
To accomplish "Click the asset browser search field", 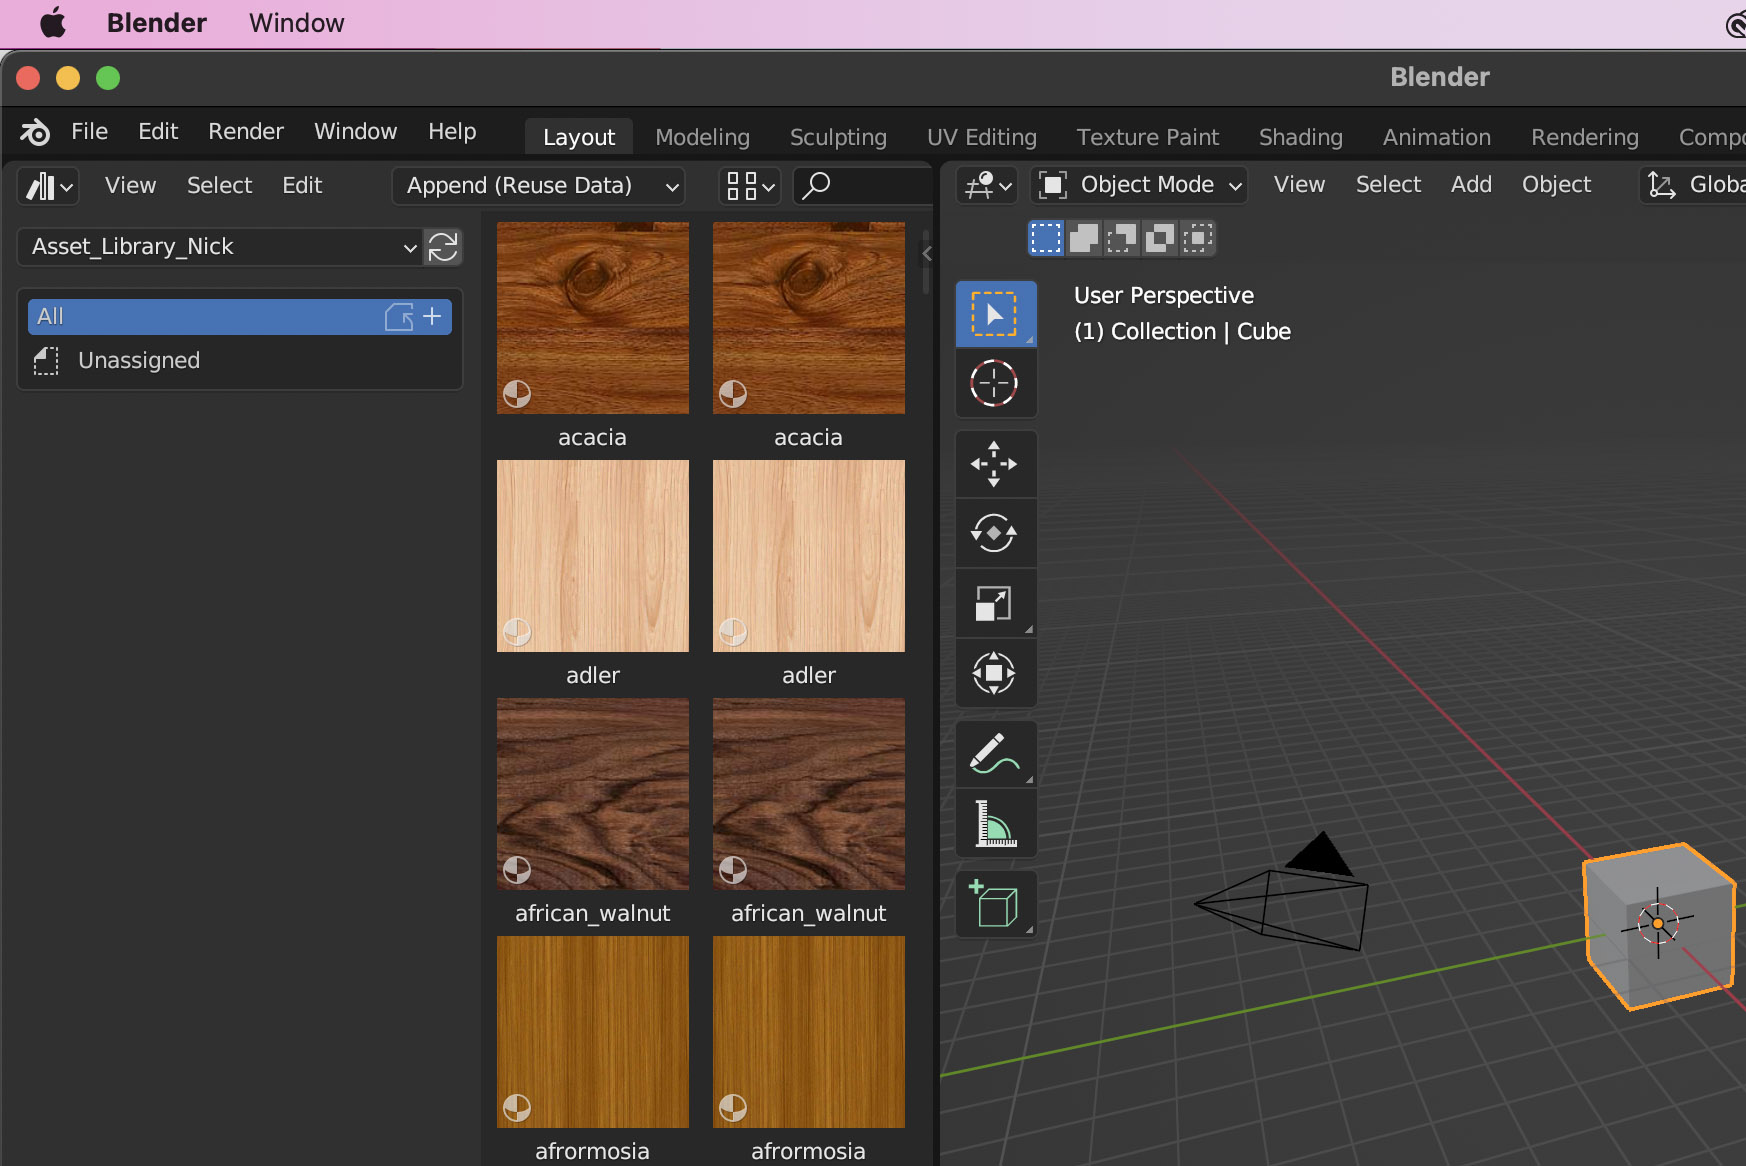I will pos(865,186).
